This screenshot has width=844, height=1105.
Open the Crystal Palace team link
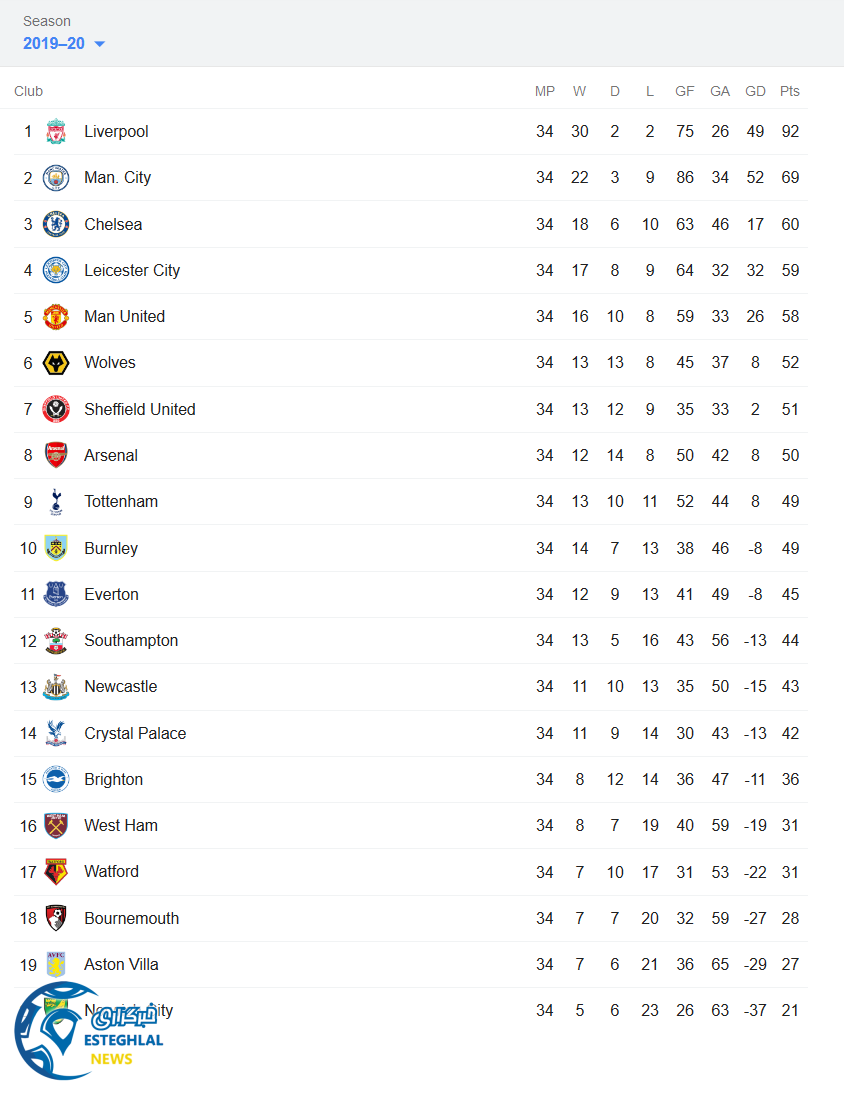pos(135,733)
